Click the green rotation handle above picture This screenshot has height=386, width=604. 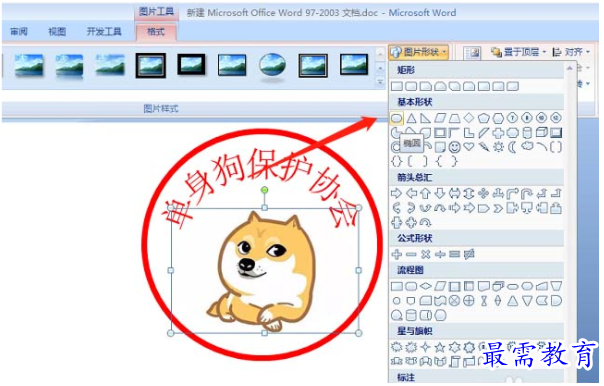264,190
